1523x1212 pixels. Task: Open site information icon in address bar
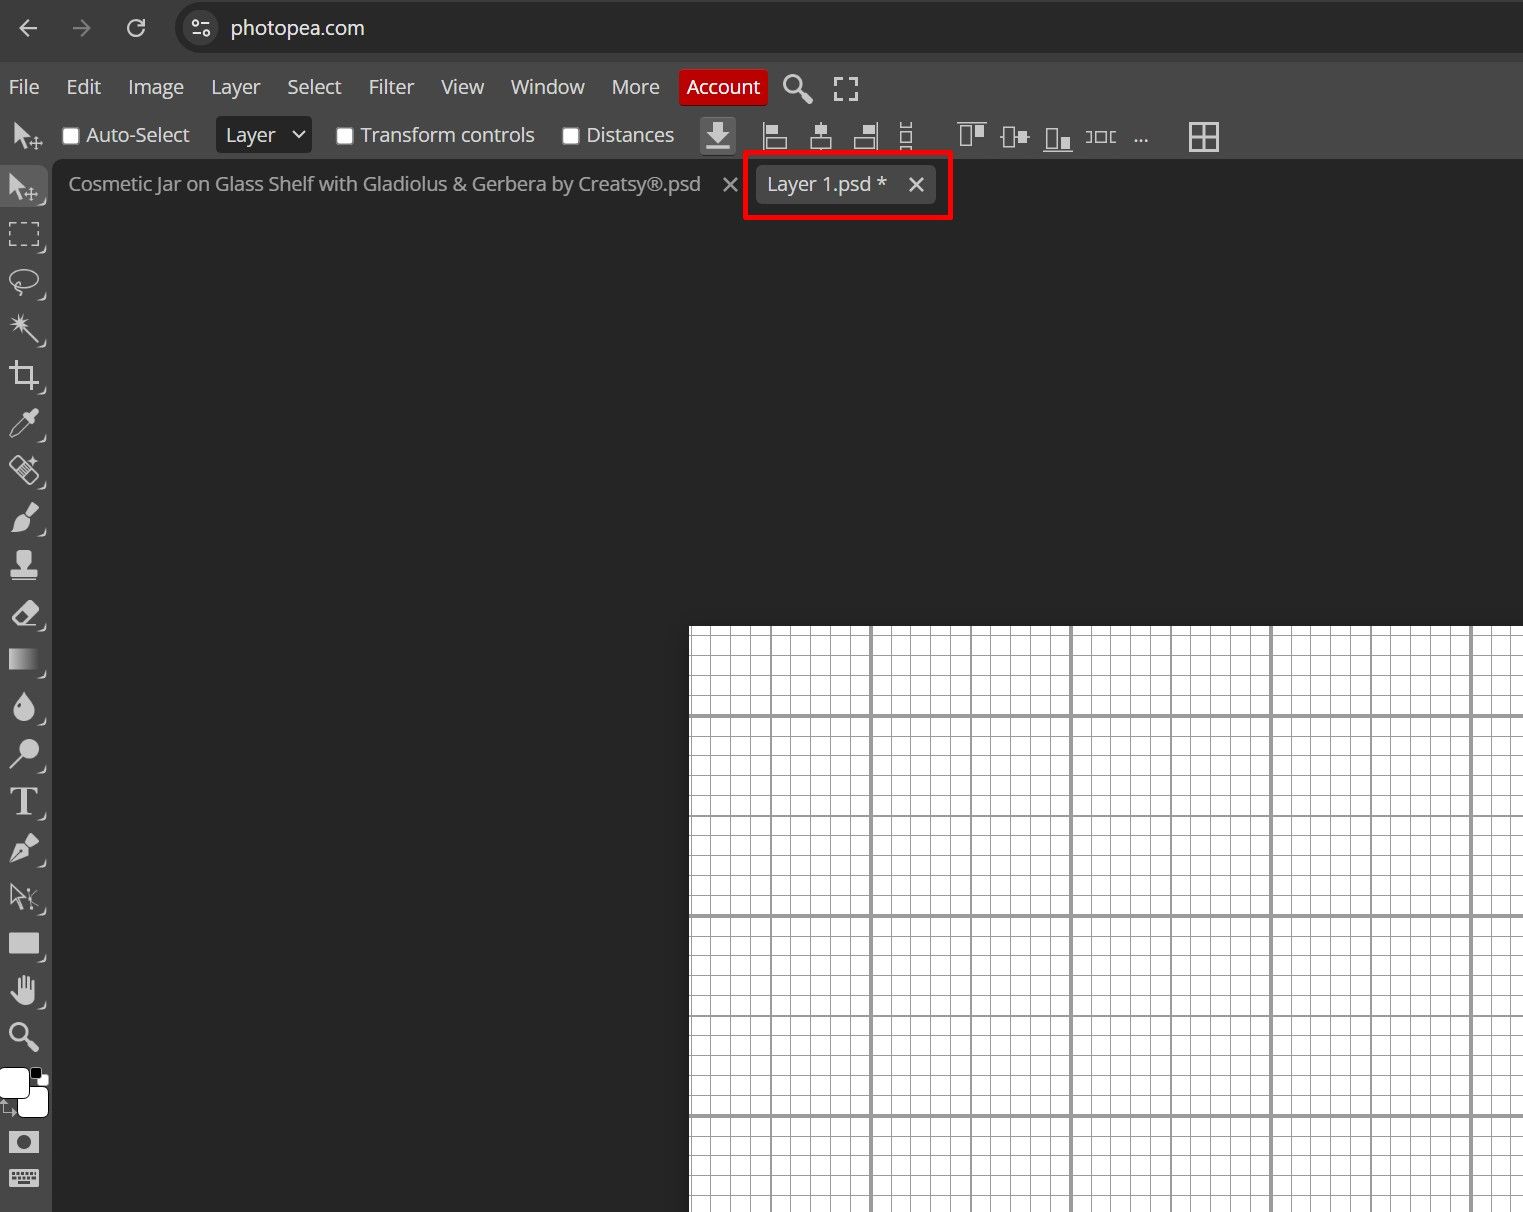(x=201, y=28)
